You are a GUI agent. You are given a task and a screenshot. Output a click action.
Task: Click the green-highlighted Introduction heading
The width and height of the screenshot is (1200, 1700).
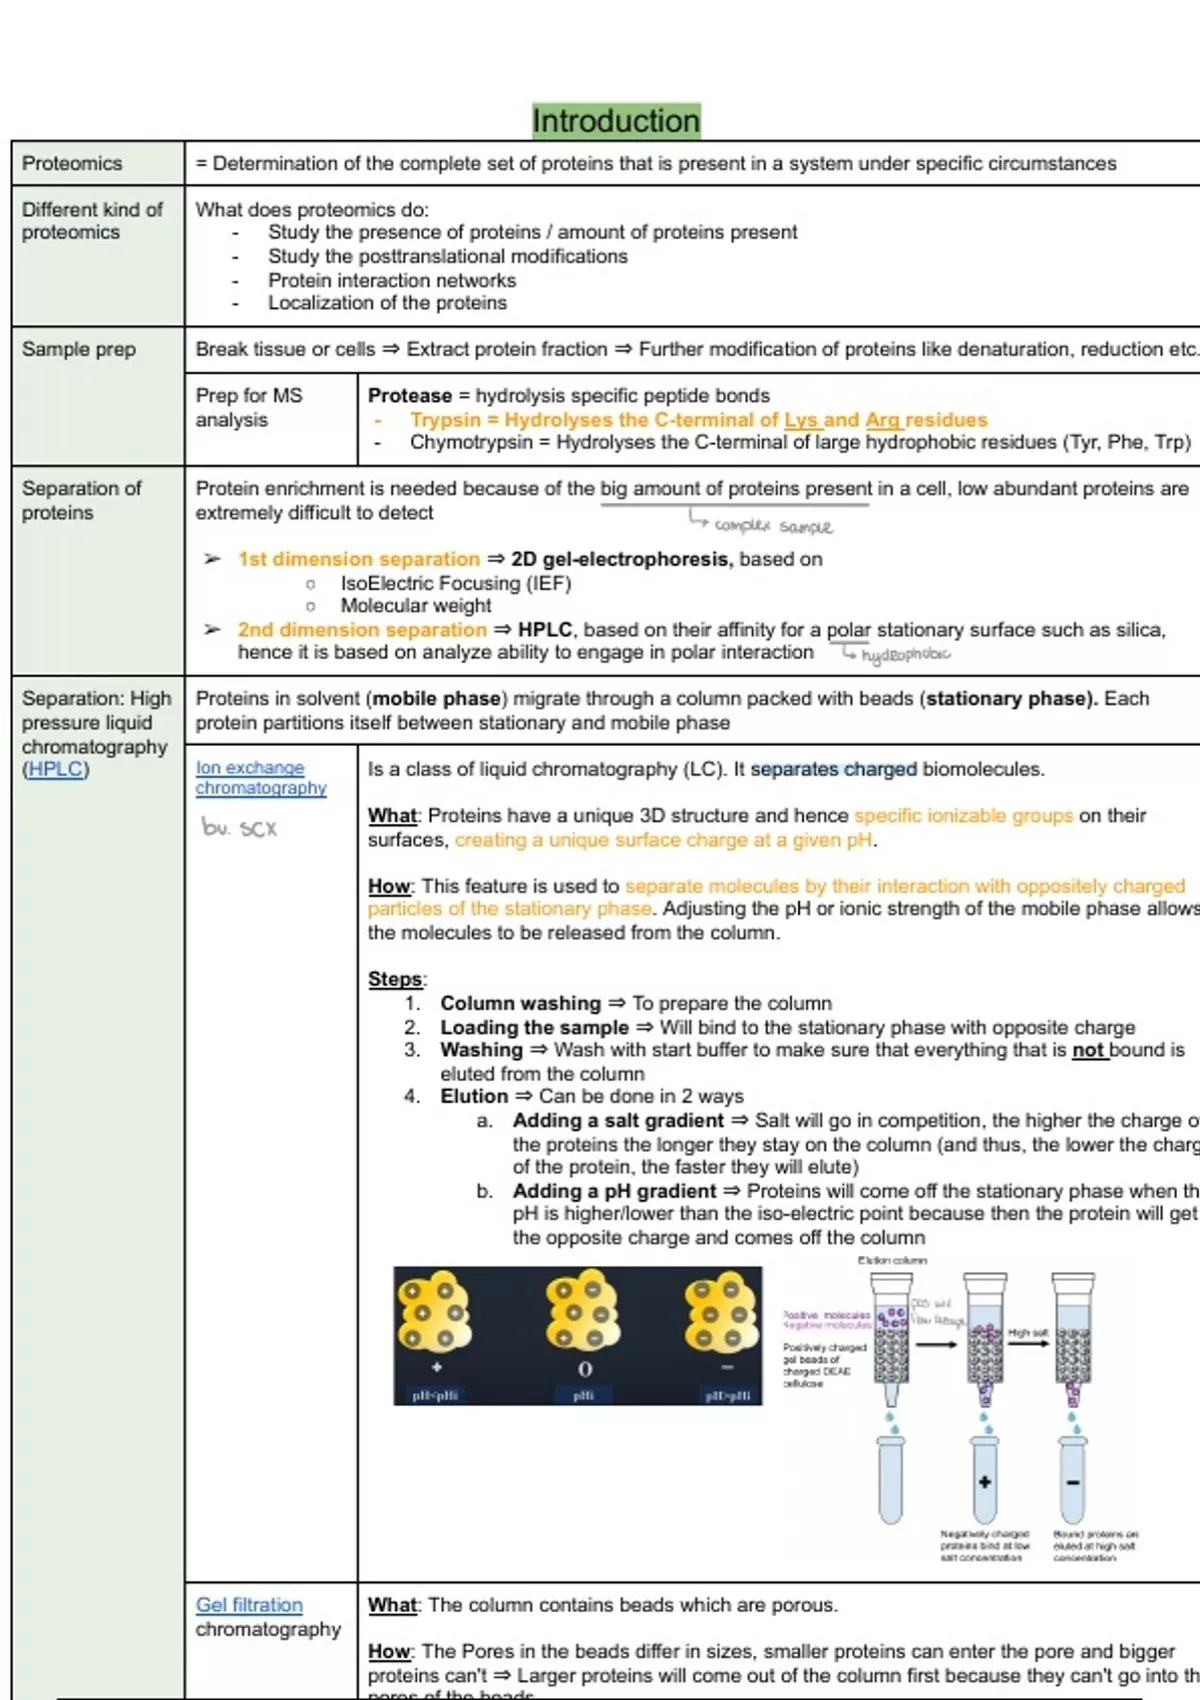[616, 121]
